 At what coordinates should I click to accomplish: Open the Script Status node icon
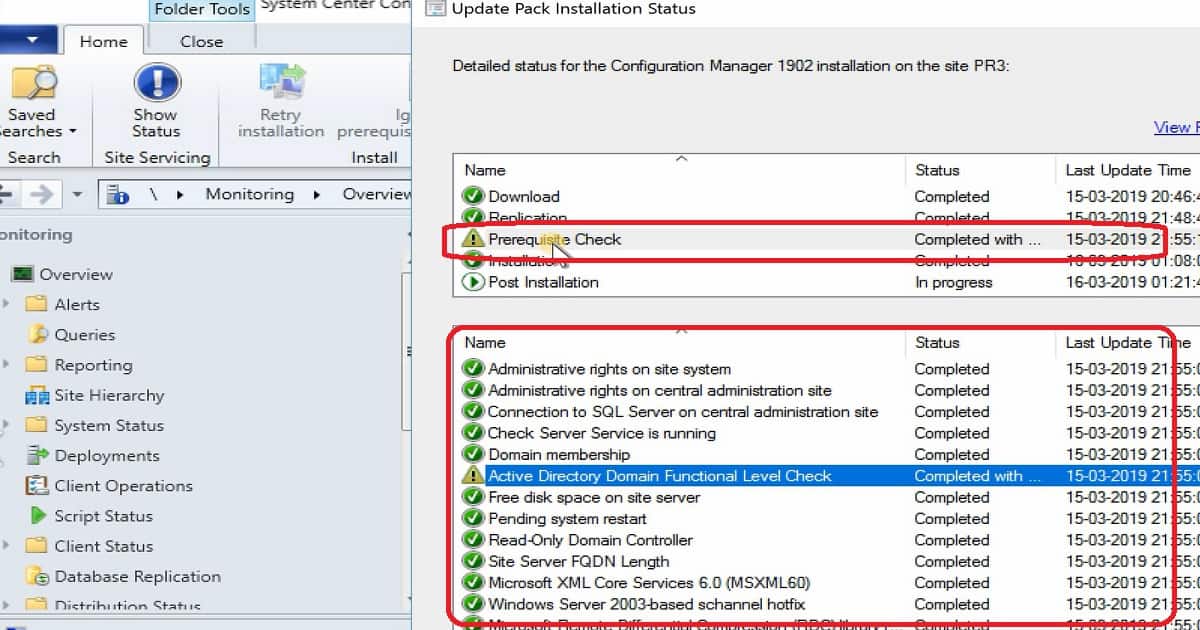tap(38, 516)
